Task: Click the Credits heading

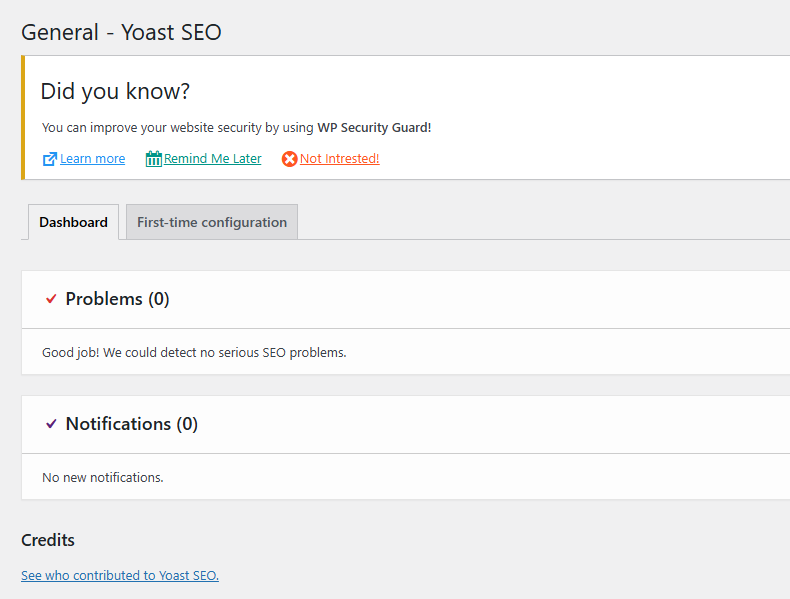Action: [x=48, y=540]
